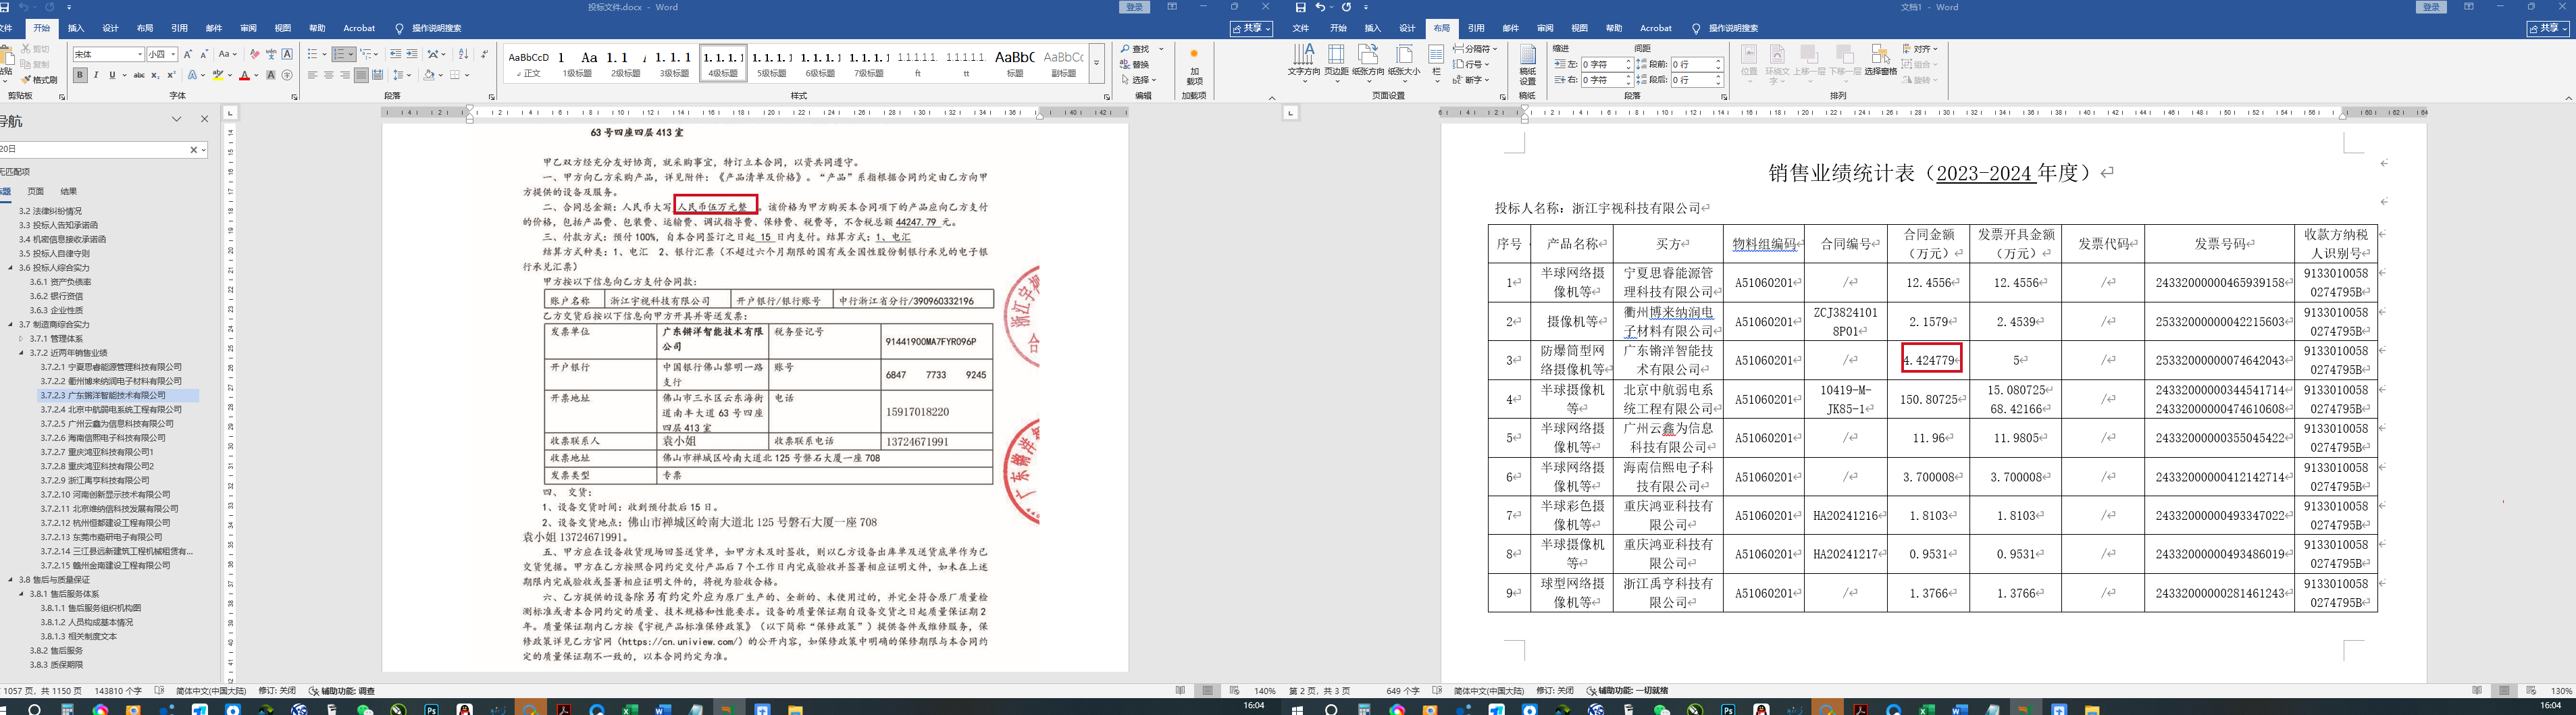Save the 文档1 document via the disk icon
Screen dimensions: 2576x715
click(1300, 7)
